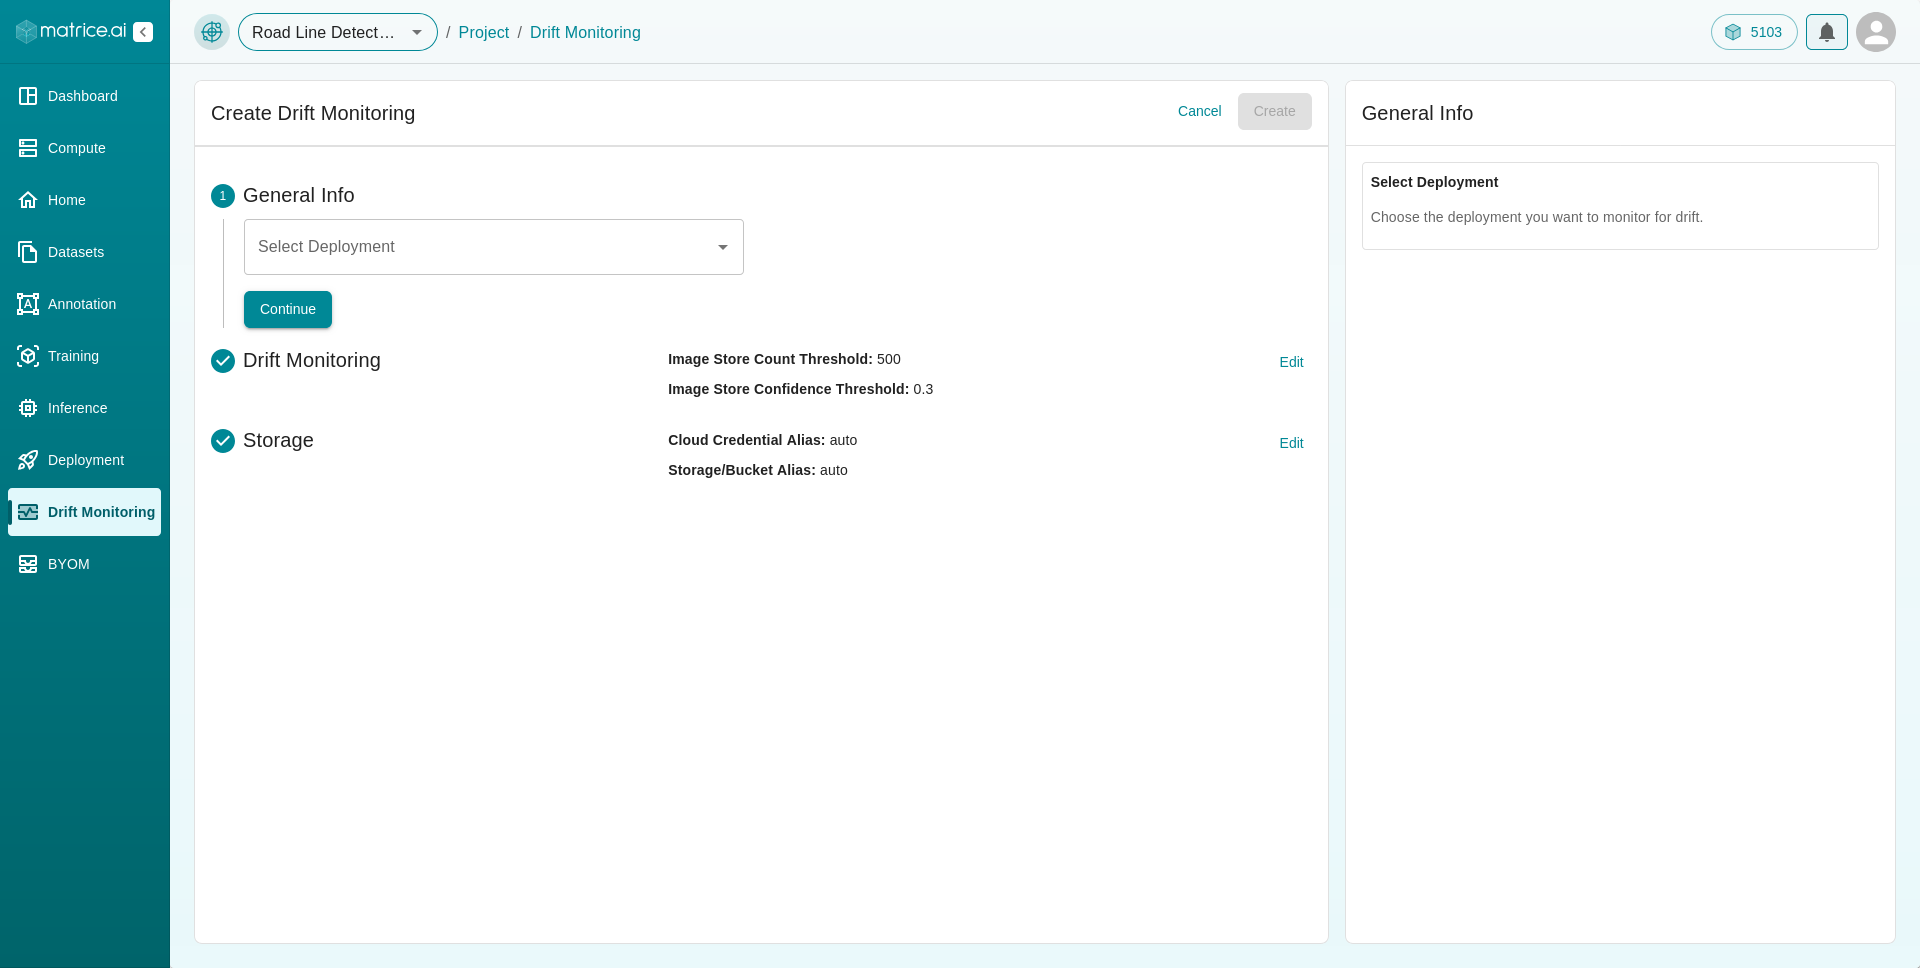Click the Drift Monitoring waveform icon

pos(28,512)
